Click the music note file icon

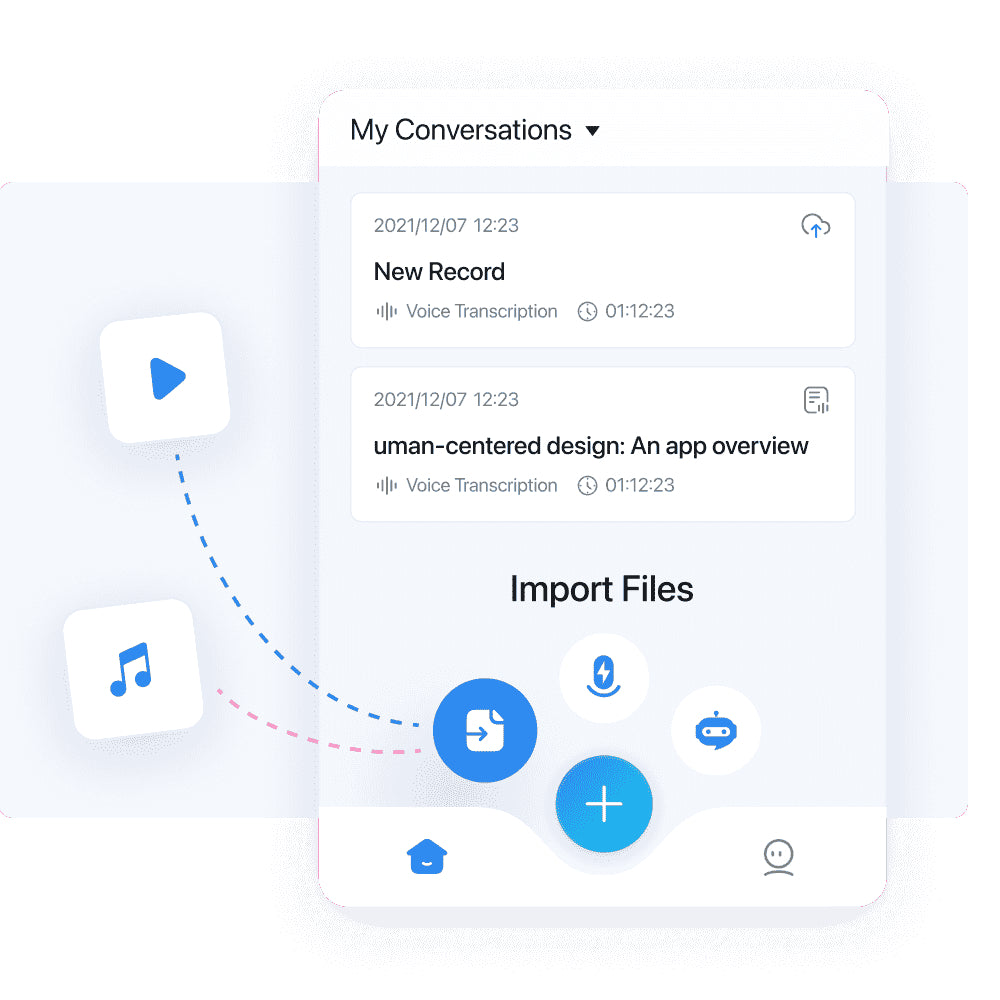(x=135, y=670)
